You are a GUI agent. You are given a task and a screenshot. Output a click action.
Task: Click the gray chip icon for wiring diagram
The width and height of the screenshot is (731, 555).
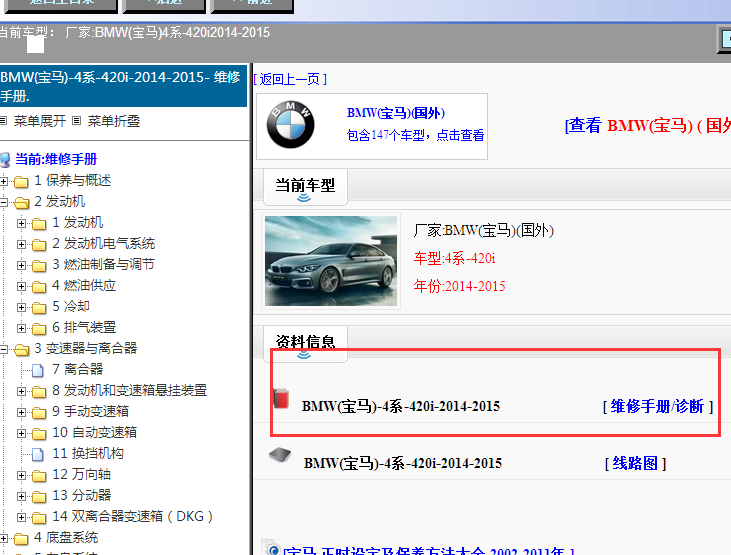tap(280, 455)
